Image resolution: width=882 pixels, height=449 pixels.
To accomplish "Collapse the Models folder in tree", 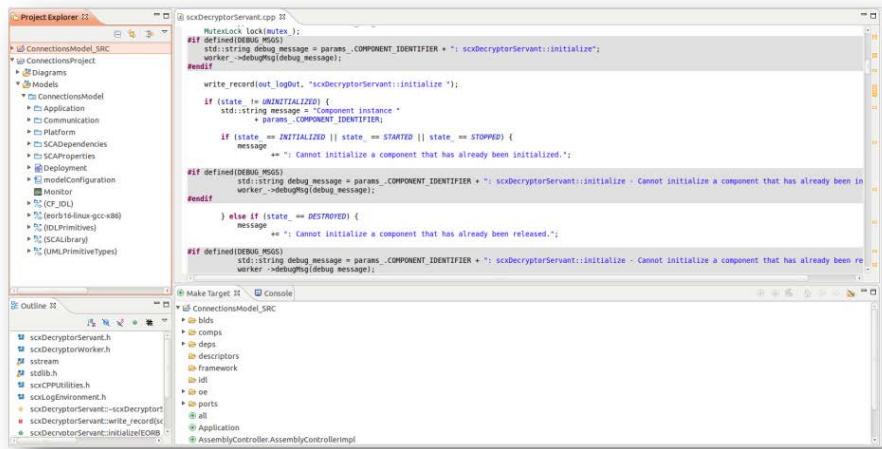I will point(18,84).
